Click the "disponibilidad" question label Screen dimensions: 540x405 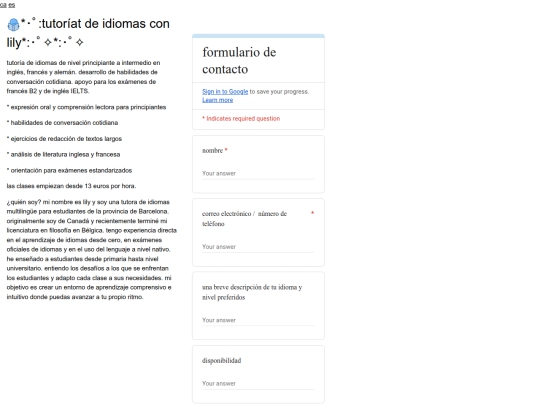[221, 361]
